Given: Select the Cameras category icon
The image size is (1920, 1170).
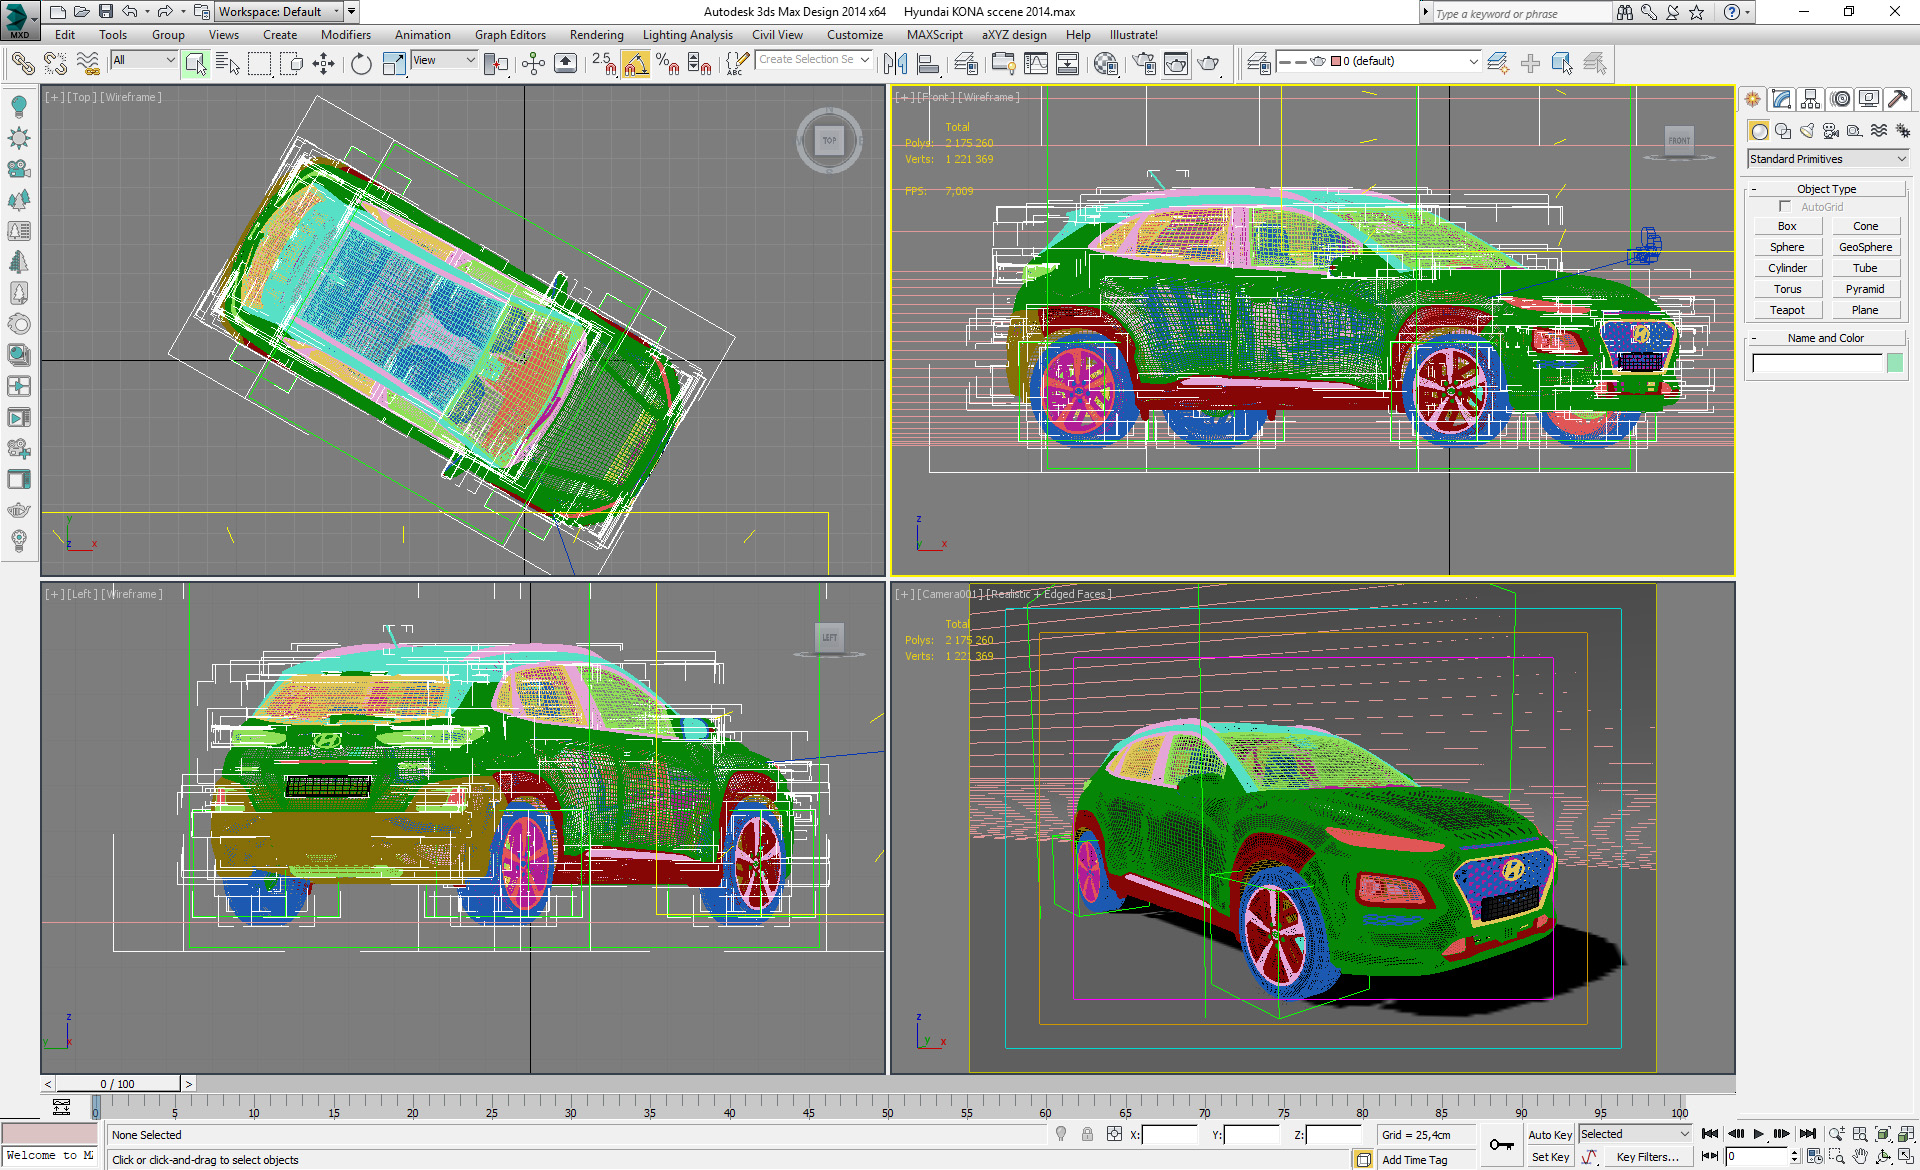Looking at the screenshot, I should tap(1830, 131).
